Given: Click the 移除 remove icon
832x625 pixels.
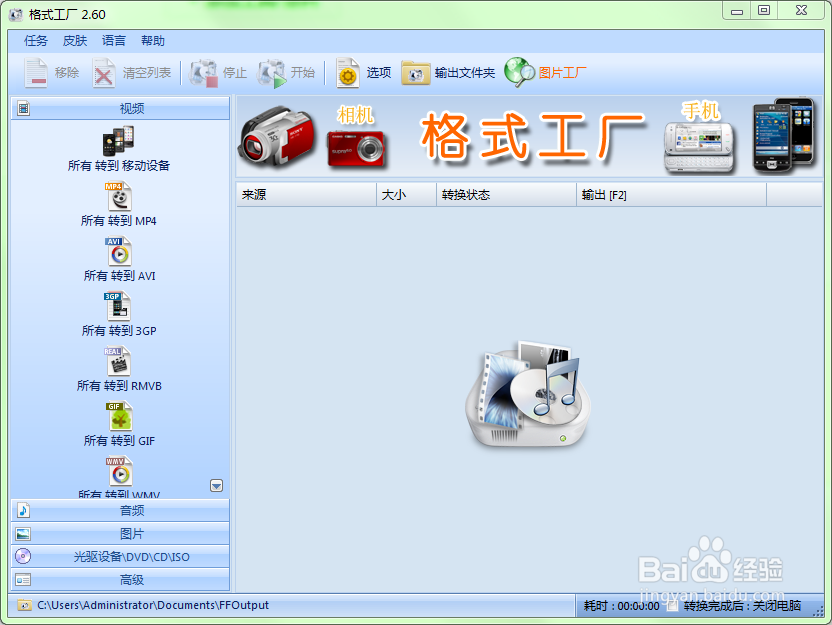Looking at the screenshot, I should tap(36, 73).
